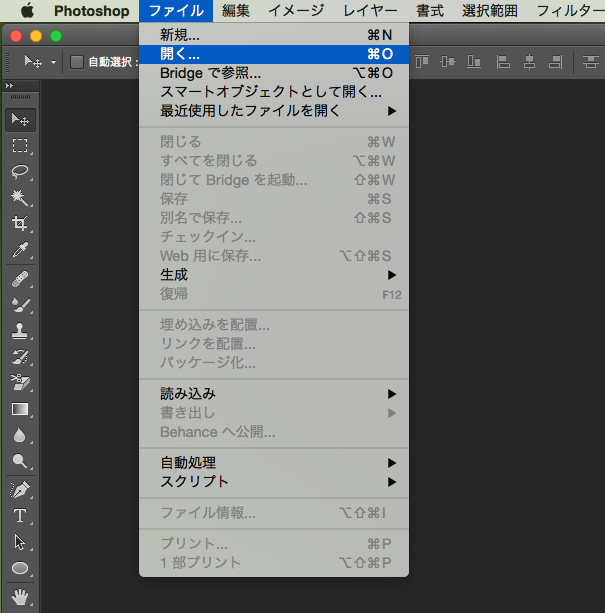The width and height of the screenshot is (605, 613).
Task: Select the Magic Wand tool
Action: (x=20, y=197)
